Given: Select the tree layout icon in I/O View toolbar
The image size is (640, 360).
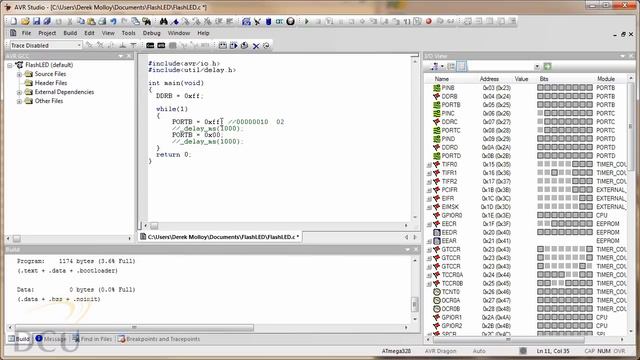Looking at the screenshot, I should [451, 67].
